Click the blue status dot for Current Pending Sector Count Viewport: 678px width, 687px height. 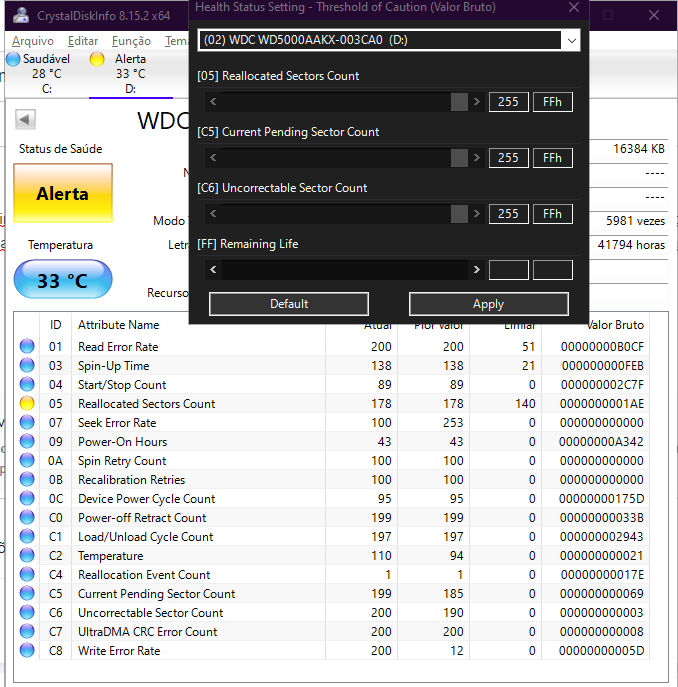pyautogui.click(x=27, y=593)
